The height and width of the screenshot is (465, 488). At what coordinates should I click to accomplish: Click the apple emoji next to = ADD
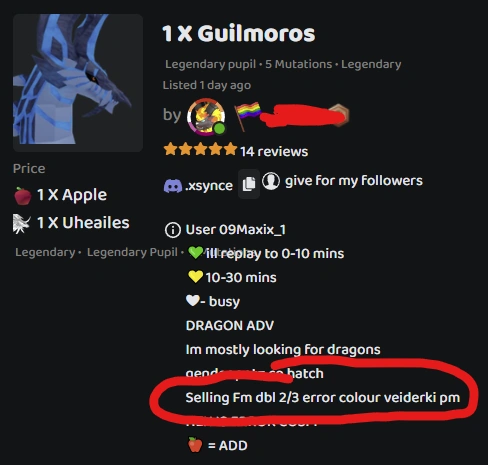(x=195, y=445)
